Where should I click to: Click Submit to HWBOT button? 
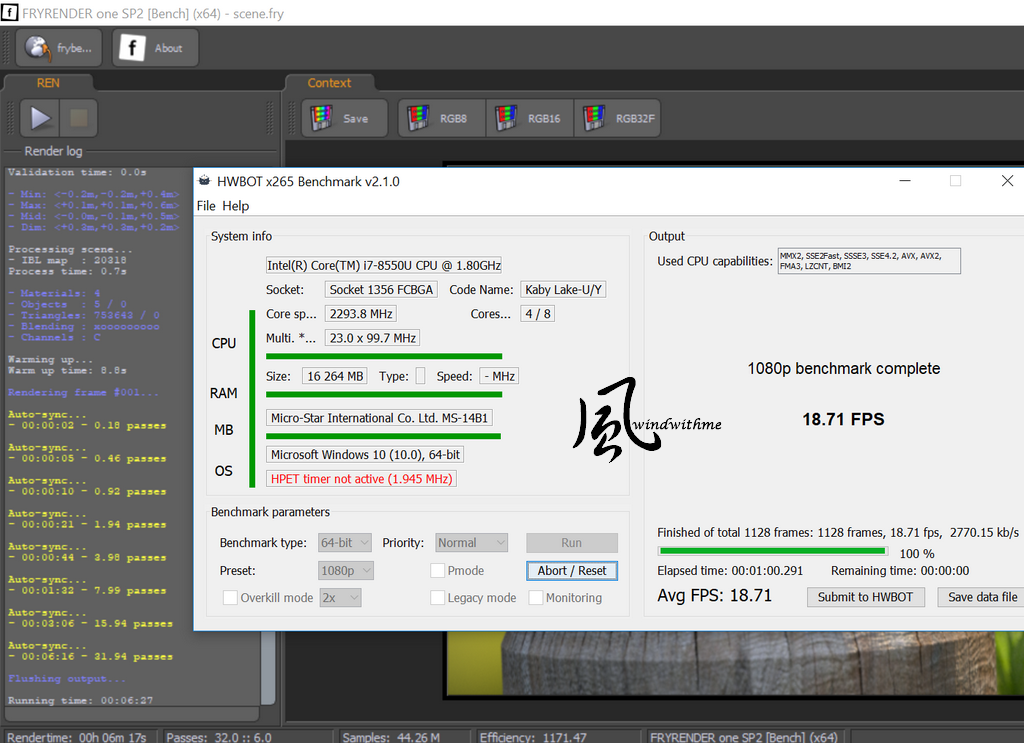(x=865, y=597)
